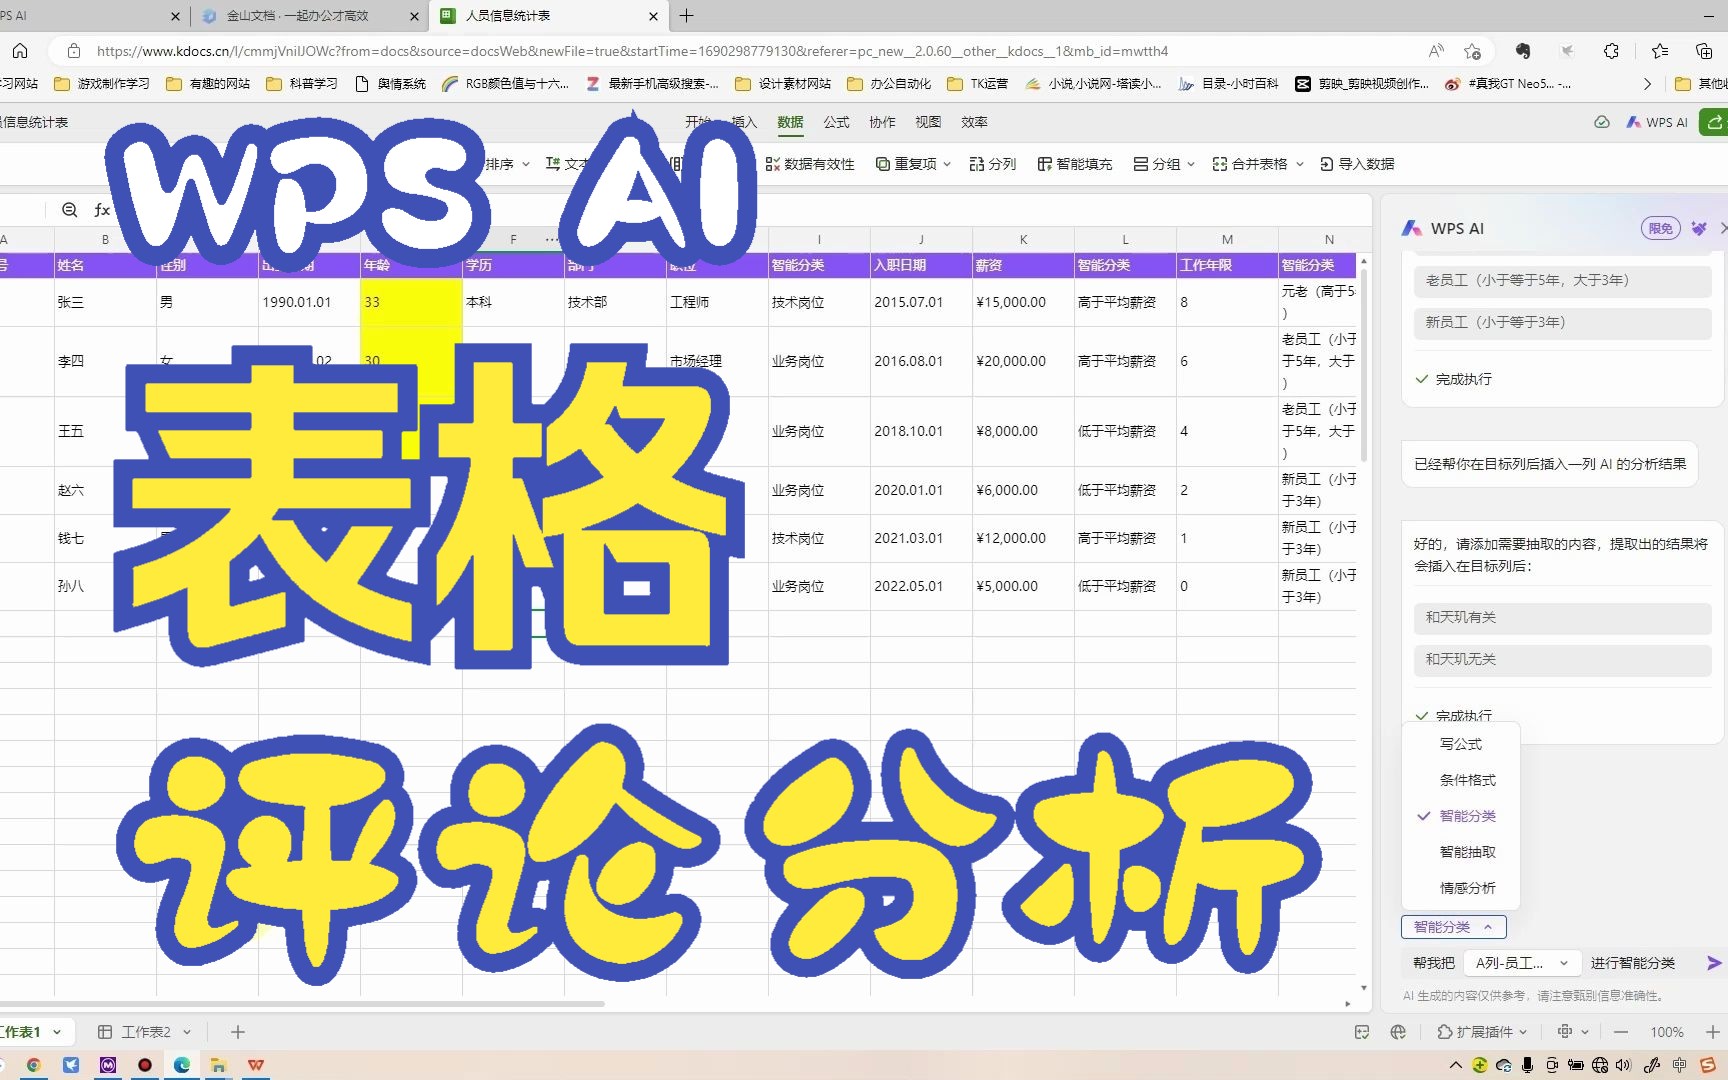Click 分列 toolbar button
The width and height of the screenshot is (1728, 1080).
coord(992,164)
